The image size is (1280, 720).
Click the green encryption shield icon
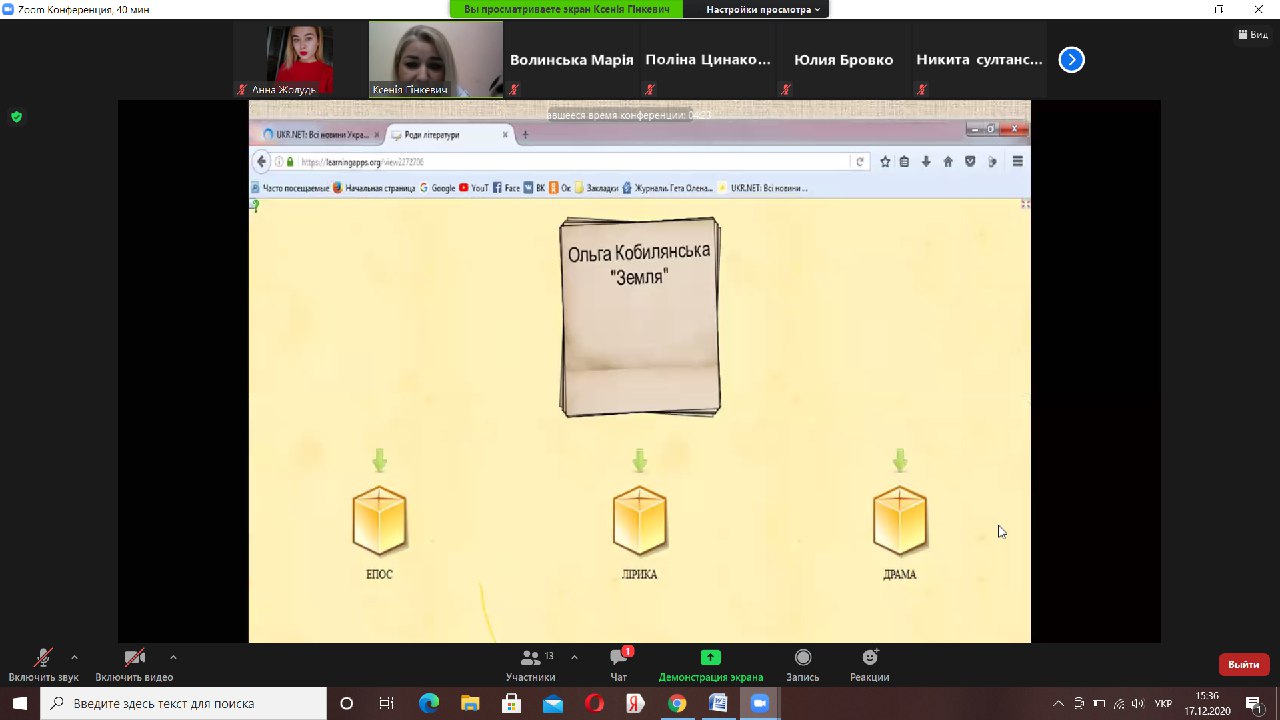(x=16, y=117)
